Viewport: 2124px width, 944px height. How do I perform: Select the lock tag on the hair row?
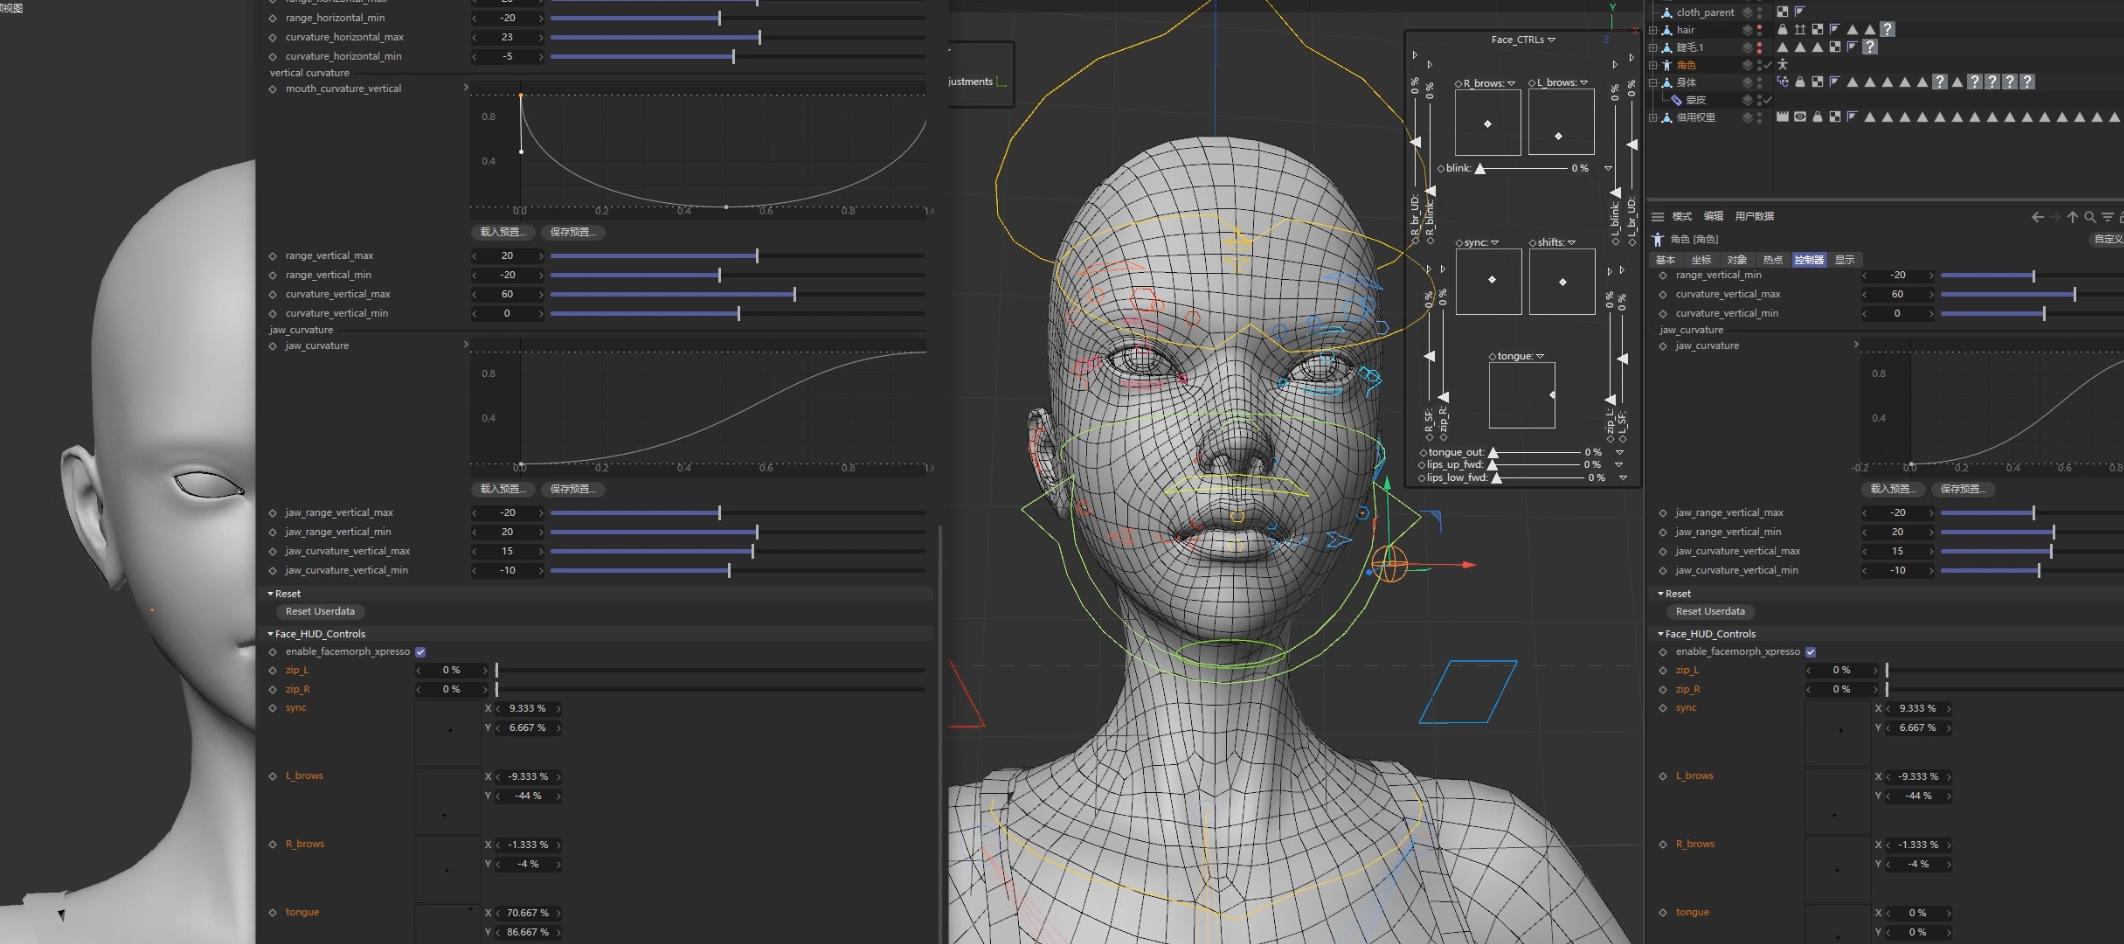tap(1782, 30)
